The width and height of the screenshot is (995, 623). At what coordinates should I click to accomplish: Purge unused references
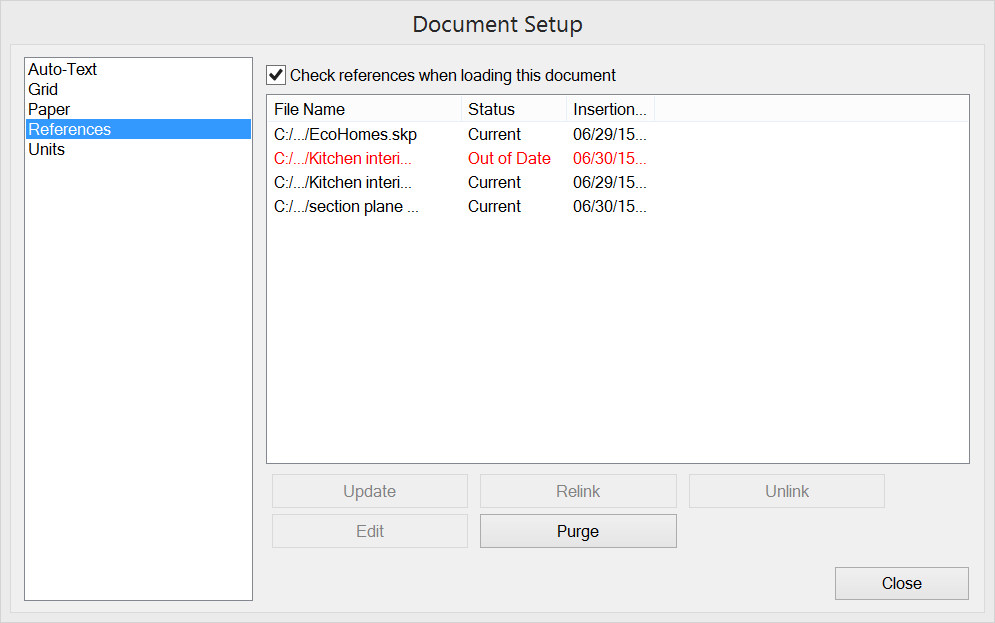[x=578, y=531]
